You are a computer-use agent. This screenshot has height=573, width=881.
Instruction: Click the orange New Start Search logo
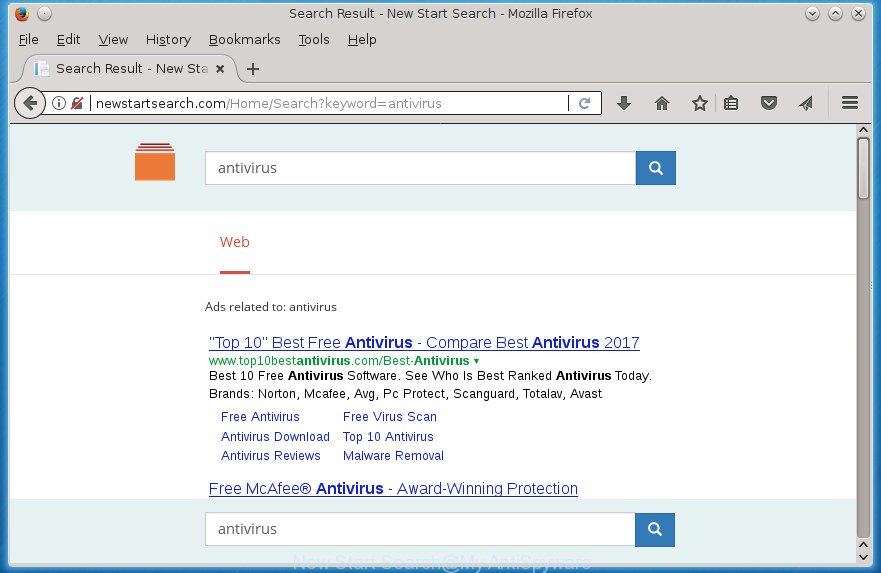[x=155, y=162]
